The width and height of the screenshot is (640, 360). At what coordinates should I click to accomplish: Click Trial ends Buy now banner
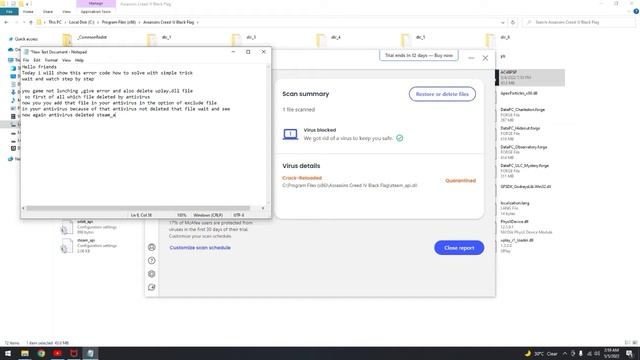tap(419, 55)
